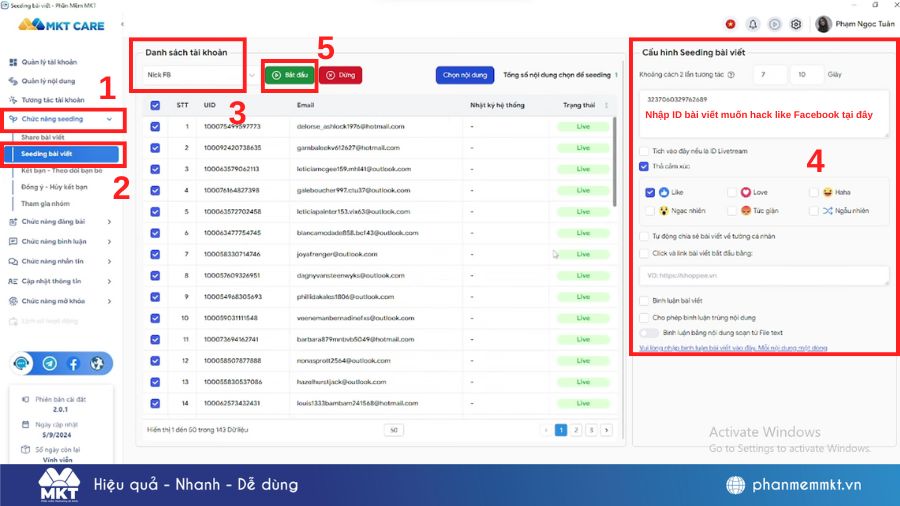Click the interval help question icon
Screen dimensions: 900x506
tap(731, 75)
